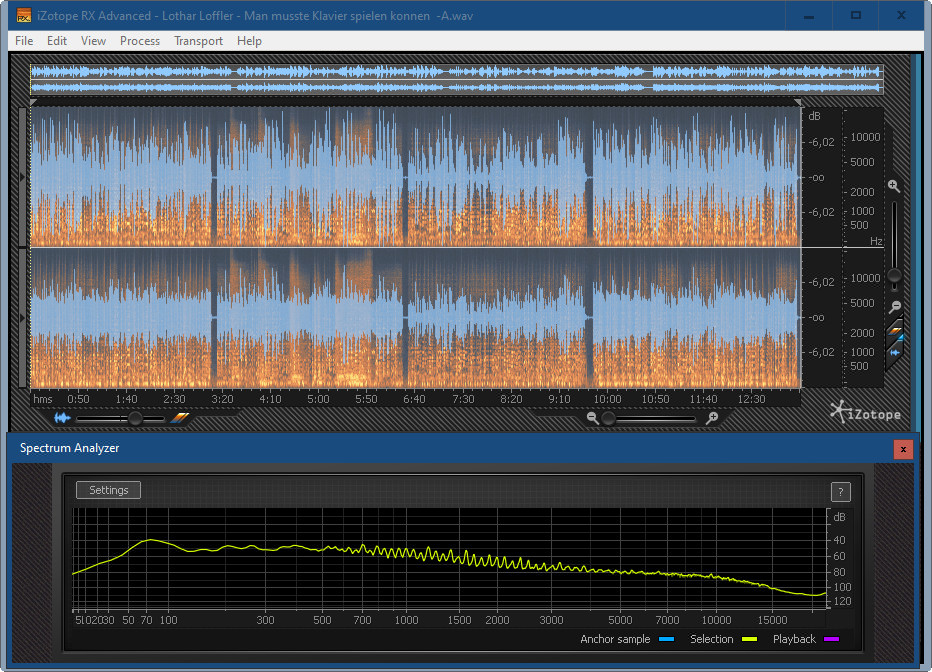Click the lower overview waveform strip

click(456, 87)
